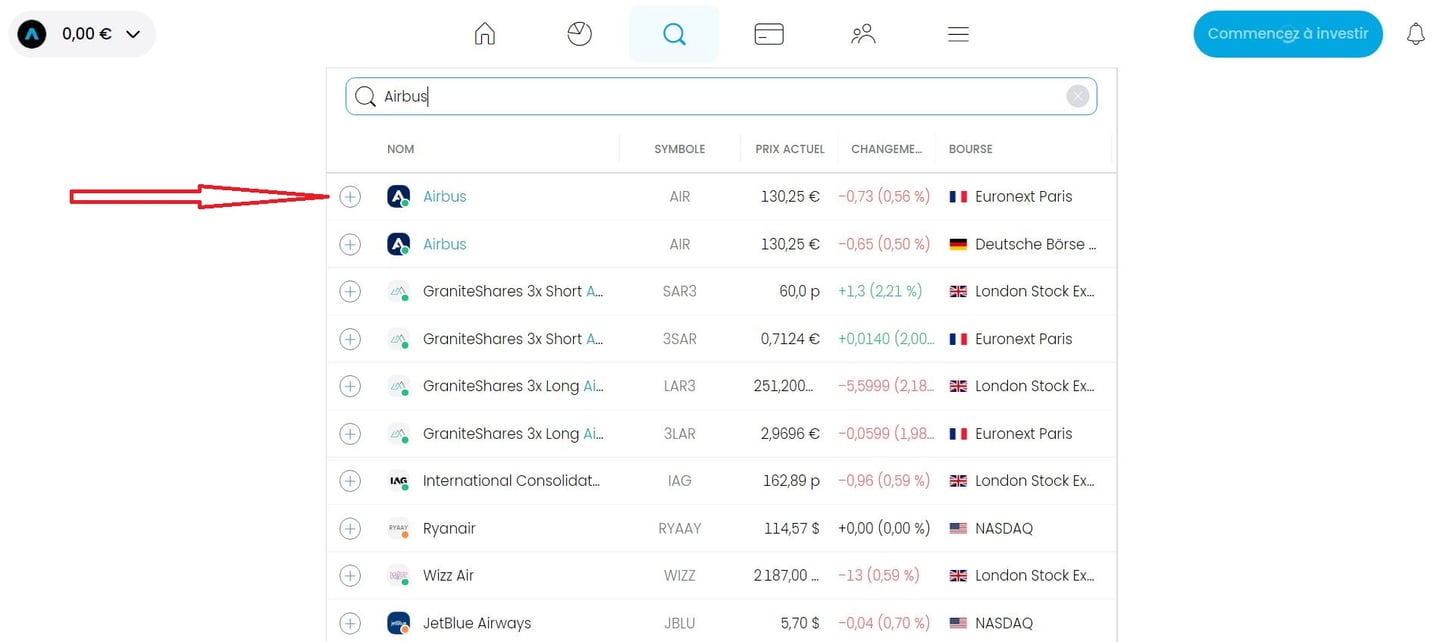Add Ryanair to your watchlist
The height and width of the screenshot is (642, 1440).
[x=350, y=528]
